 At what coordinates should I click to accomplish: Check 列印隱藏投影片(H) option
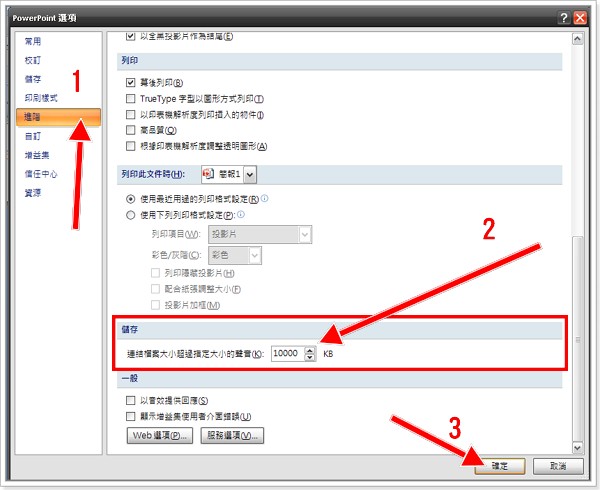pyautogui.click(x=155, y=273)
